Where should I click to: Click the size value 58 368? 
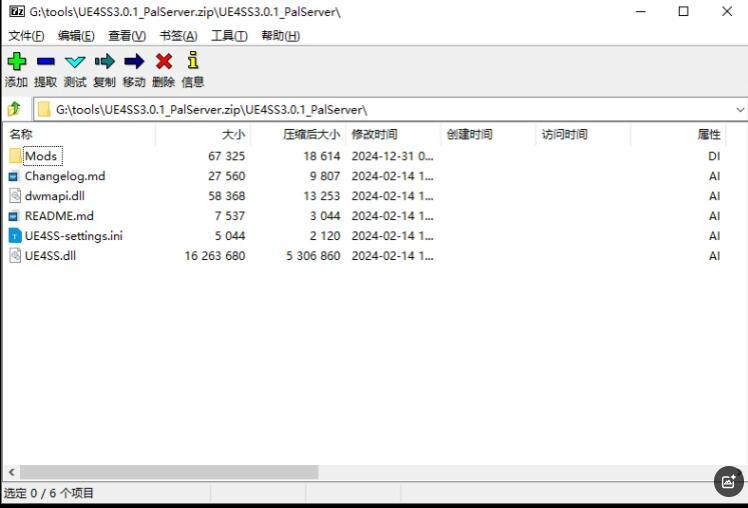click(226, 196)
